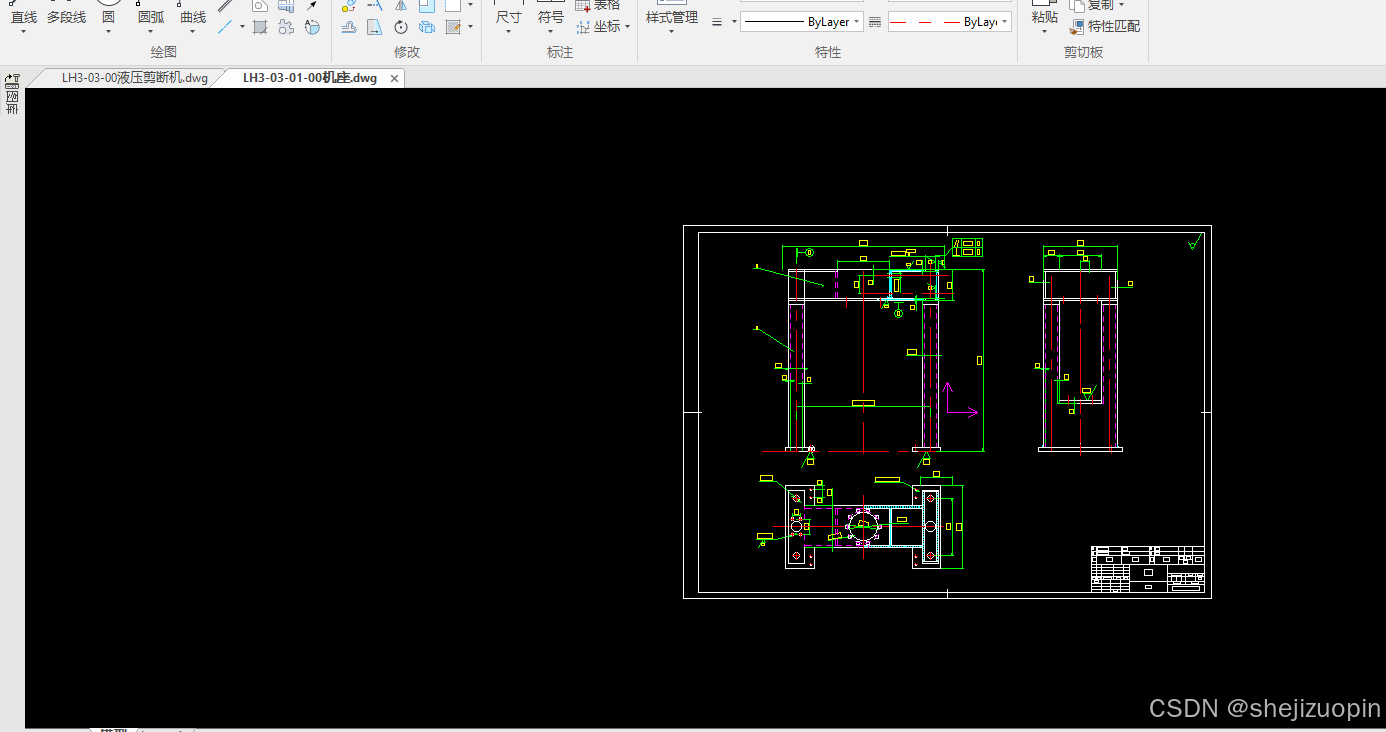This screenshot has height=732, width=1386.
Task: Click the hatch fill icon in 绘图
Action: pyautogui.click(x=260, y=27)
